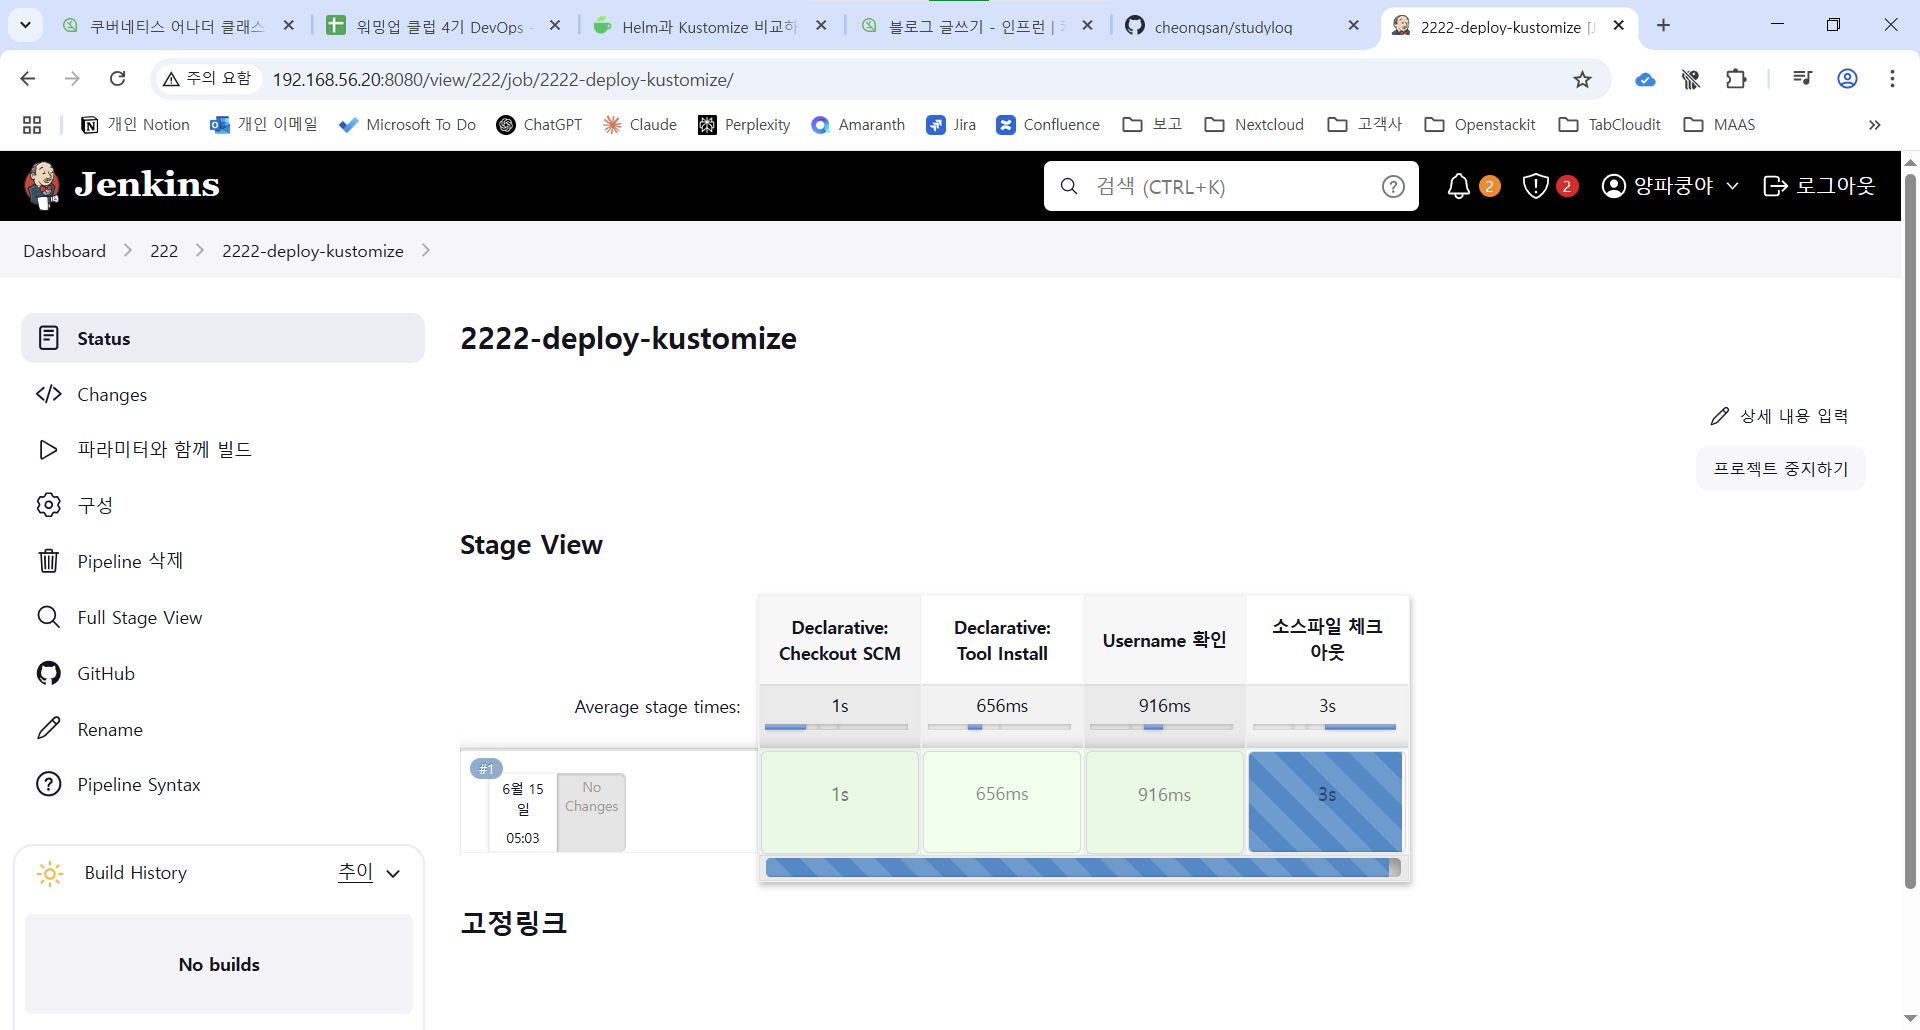The image size is (1920, 1030).
Task: Click the delete Pipeline trash icon
Action: click(49, 561)
